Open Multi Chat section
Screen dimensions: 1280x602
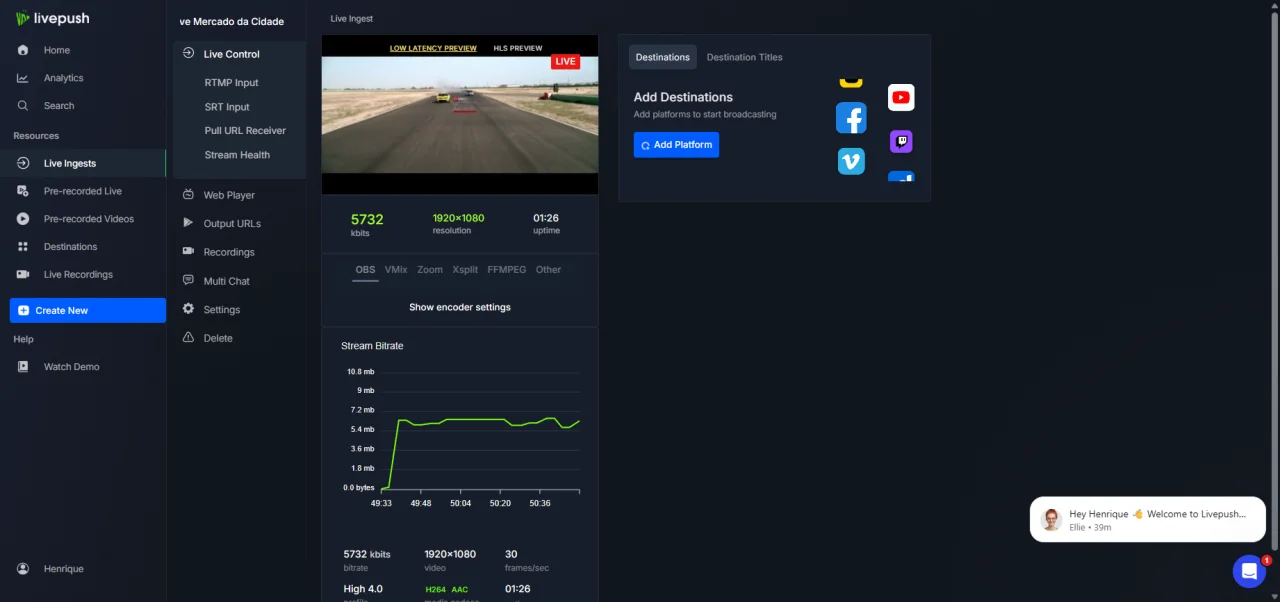pyautogui.click(x=226, y=281)
